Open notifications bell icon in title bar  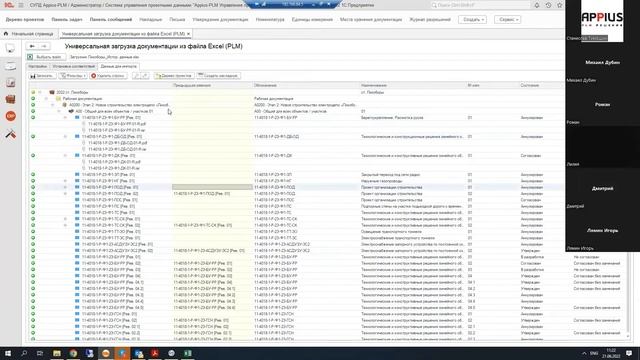pyautogui.click(x=537, y=5)
